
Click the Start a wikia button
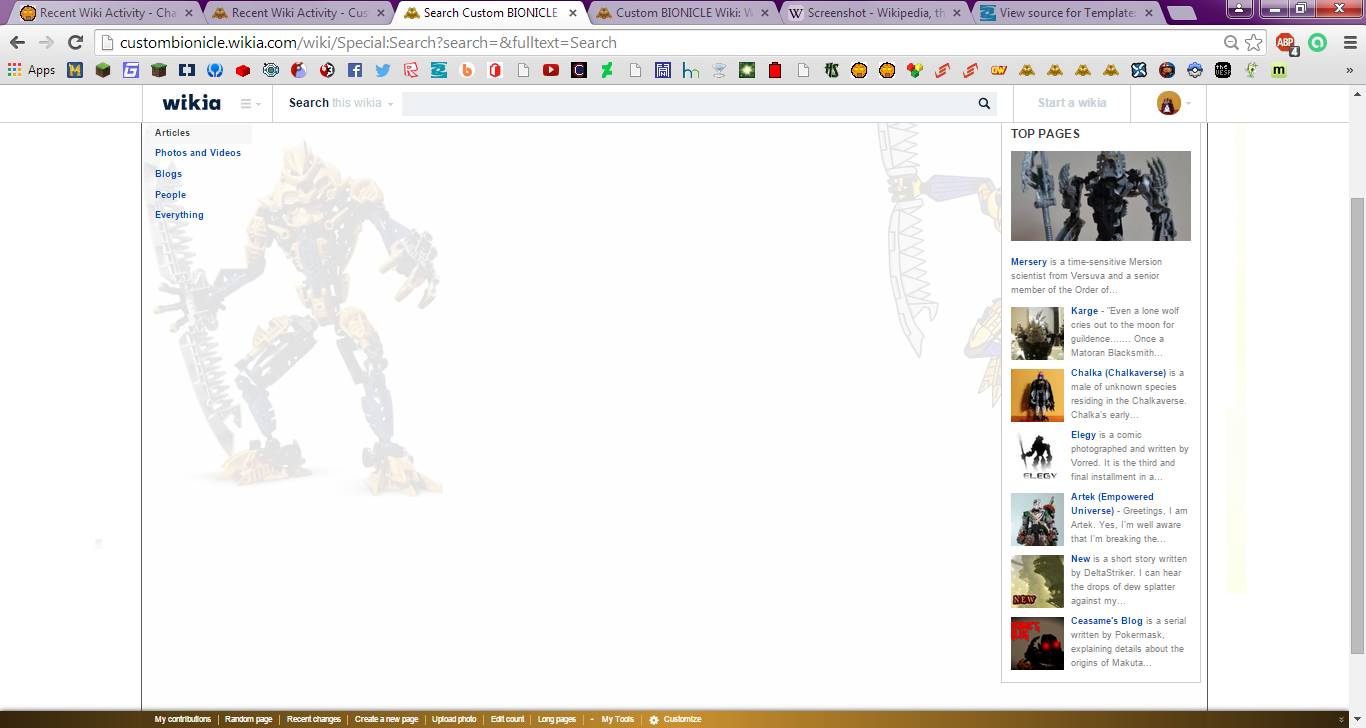[1072, 103]
